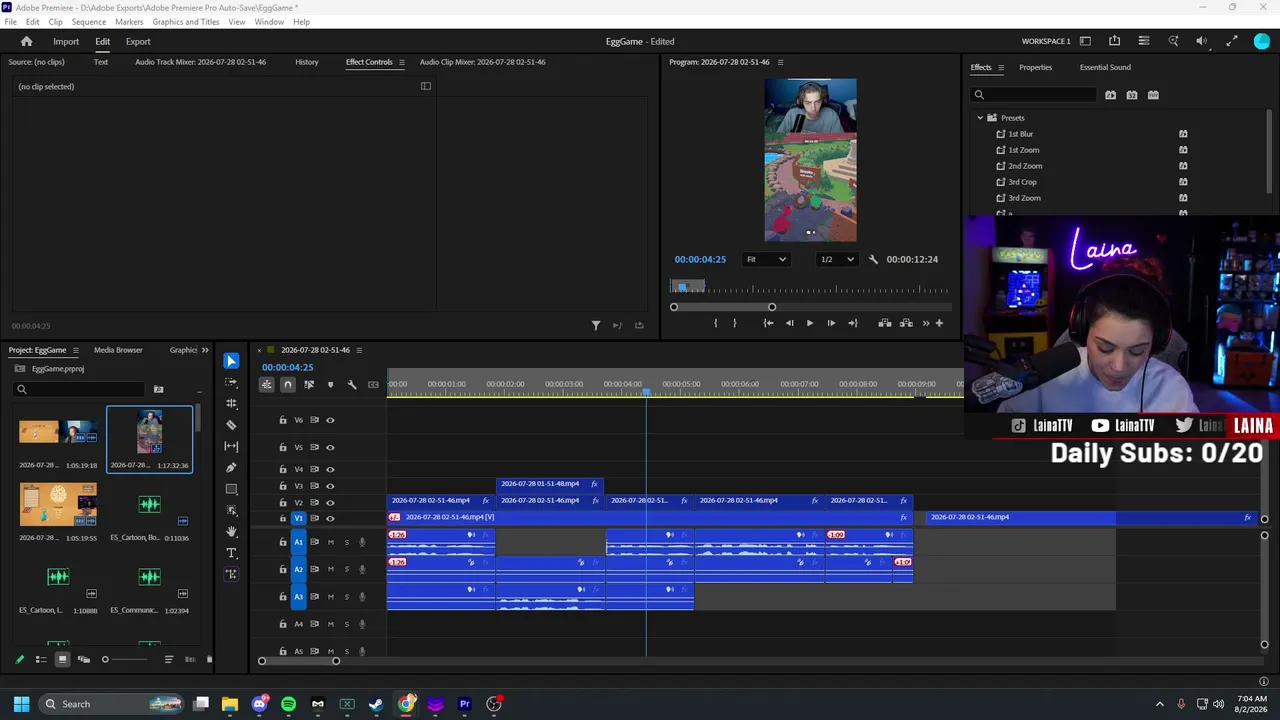Screen dimensions: 1280x720
Task: Click the Export workspace button
Action: coord(138,41)
